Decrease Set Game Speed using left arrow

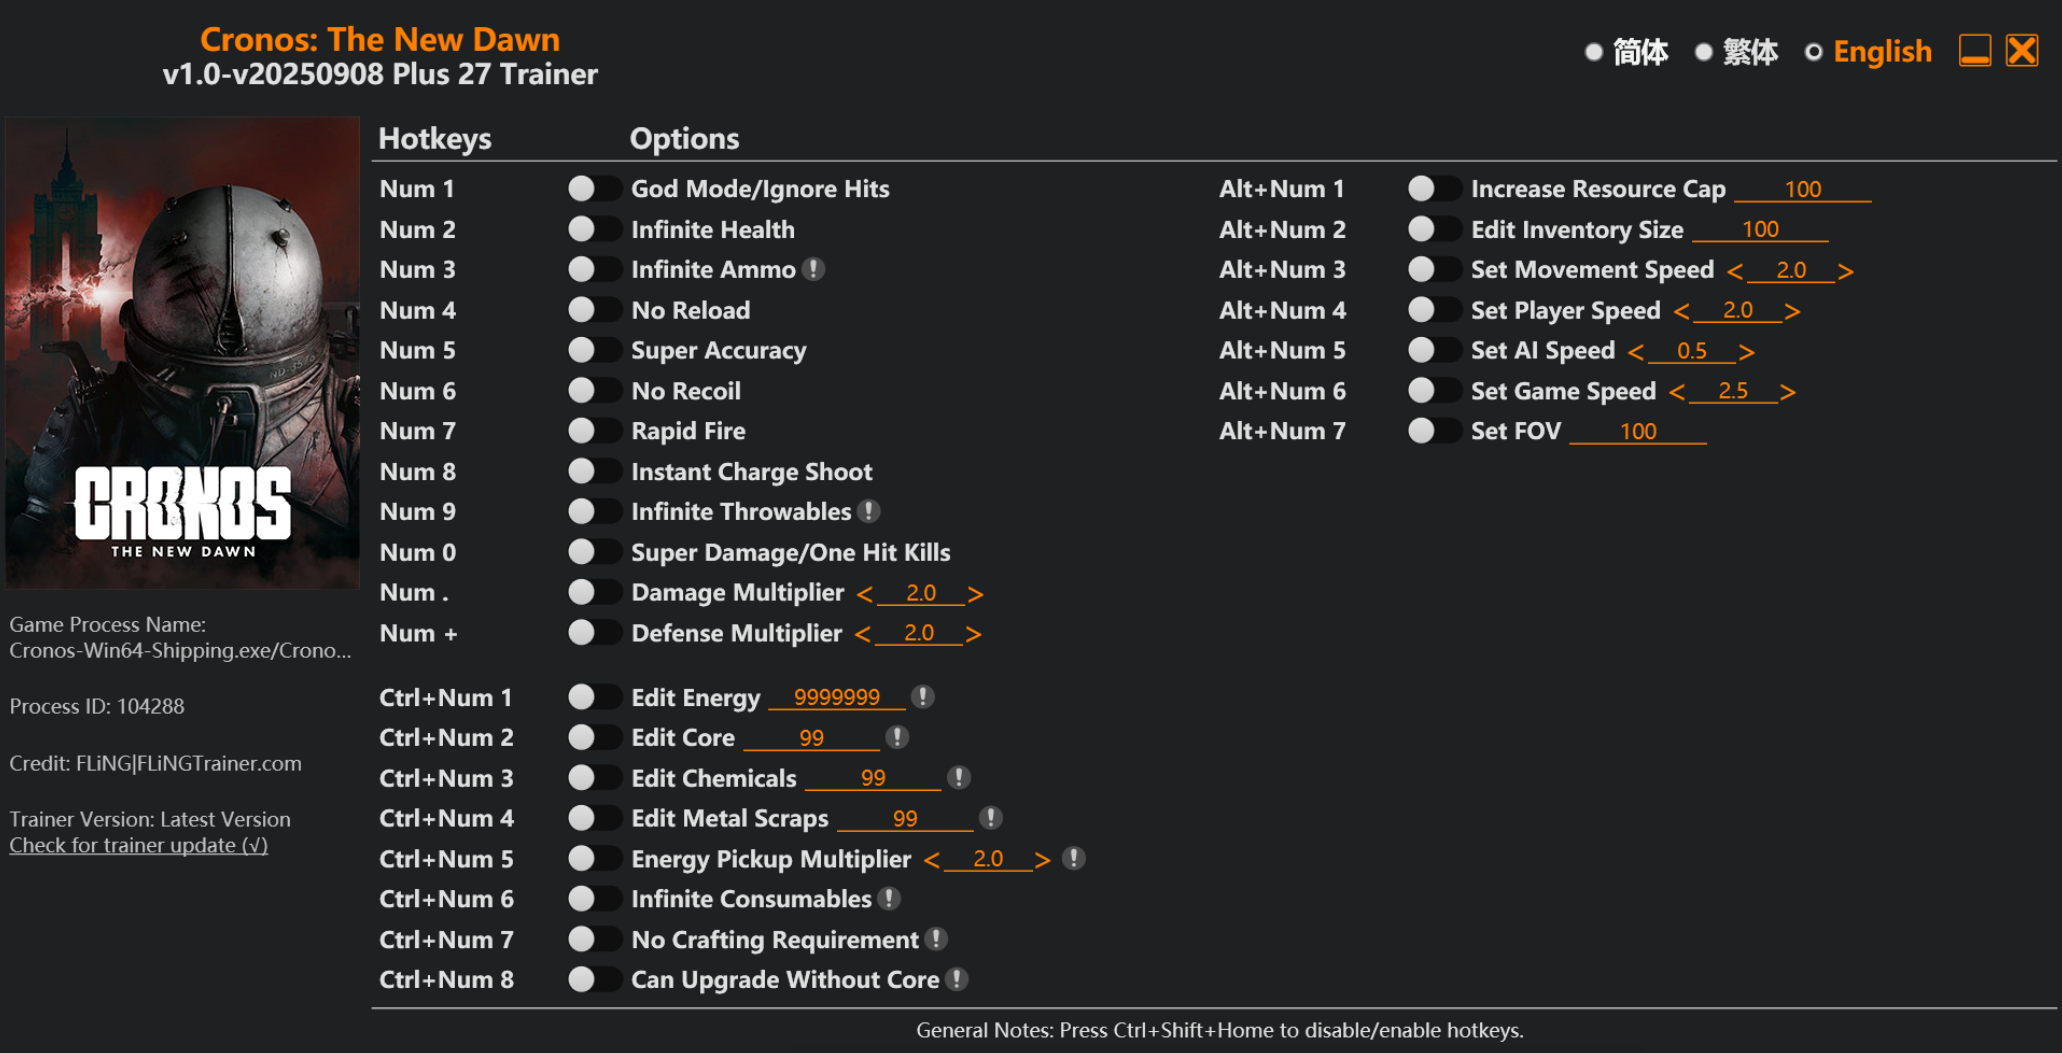pyautogui.click(x=1677, y=392)
